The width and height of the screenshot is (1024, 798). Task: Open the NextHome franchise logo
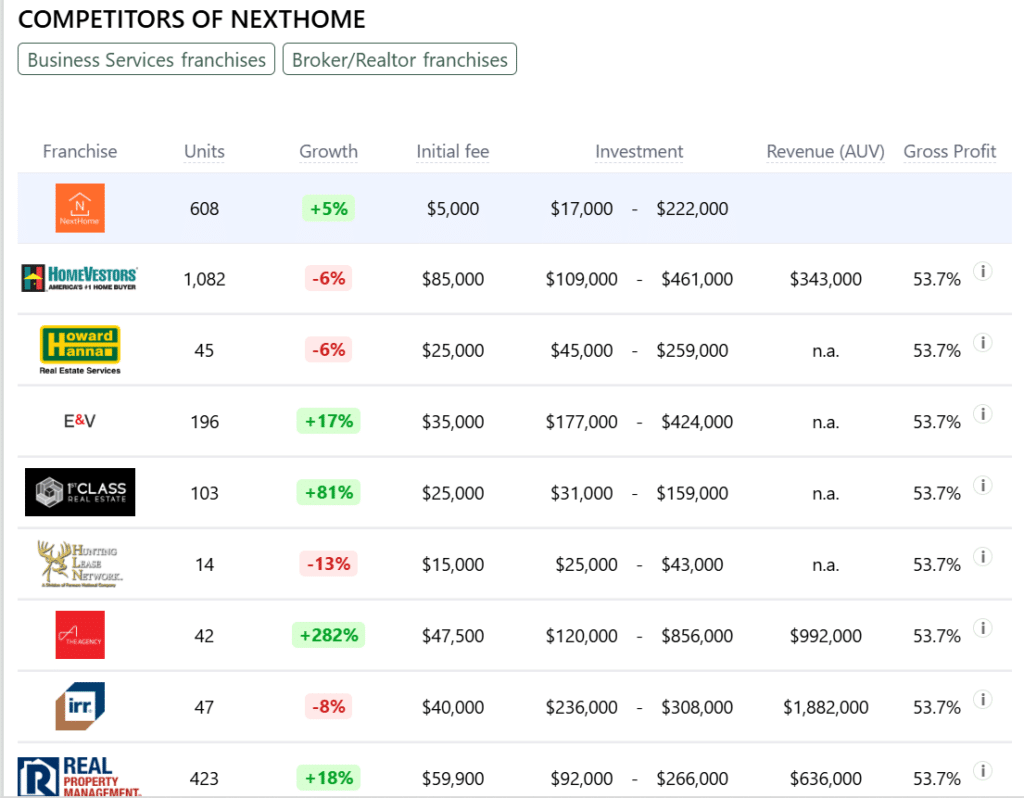[x=80, y=208]
